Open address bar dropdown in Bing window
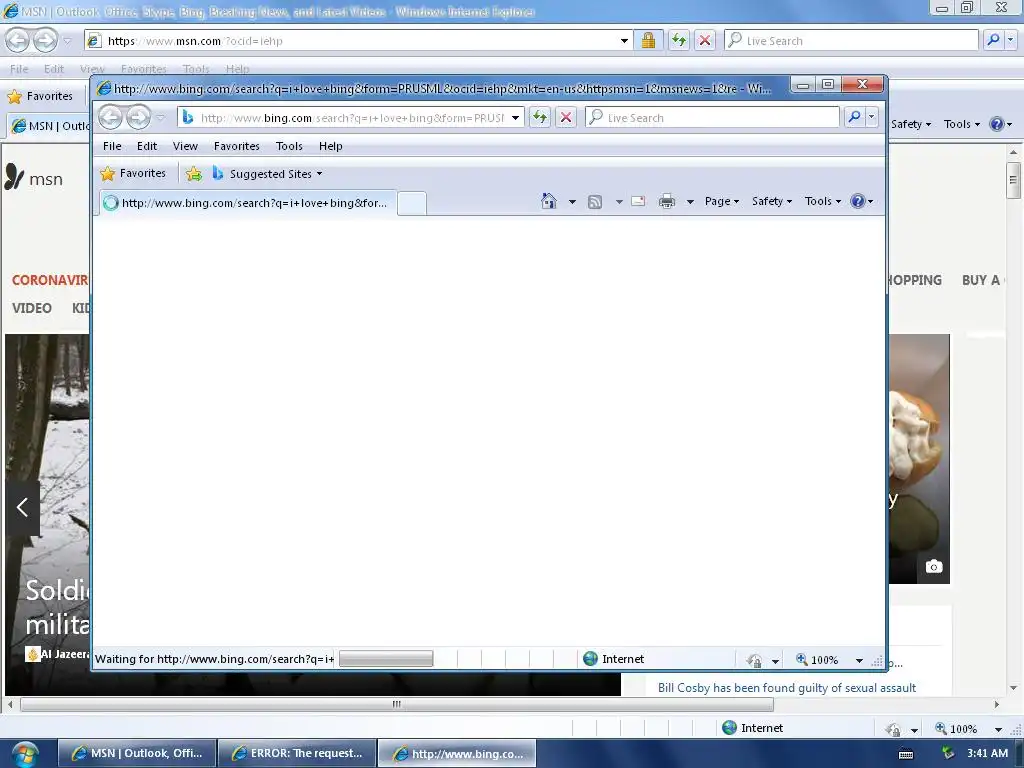1024x768 pixels. (x=515, y=118)
